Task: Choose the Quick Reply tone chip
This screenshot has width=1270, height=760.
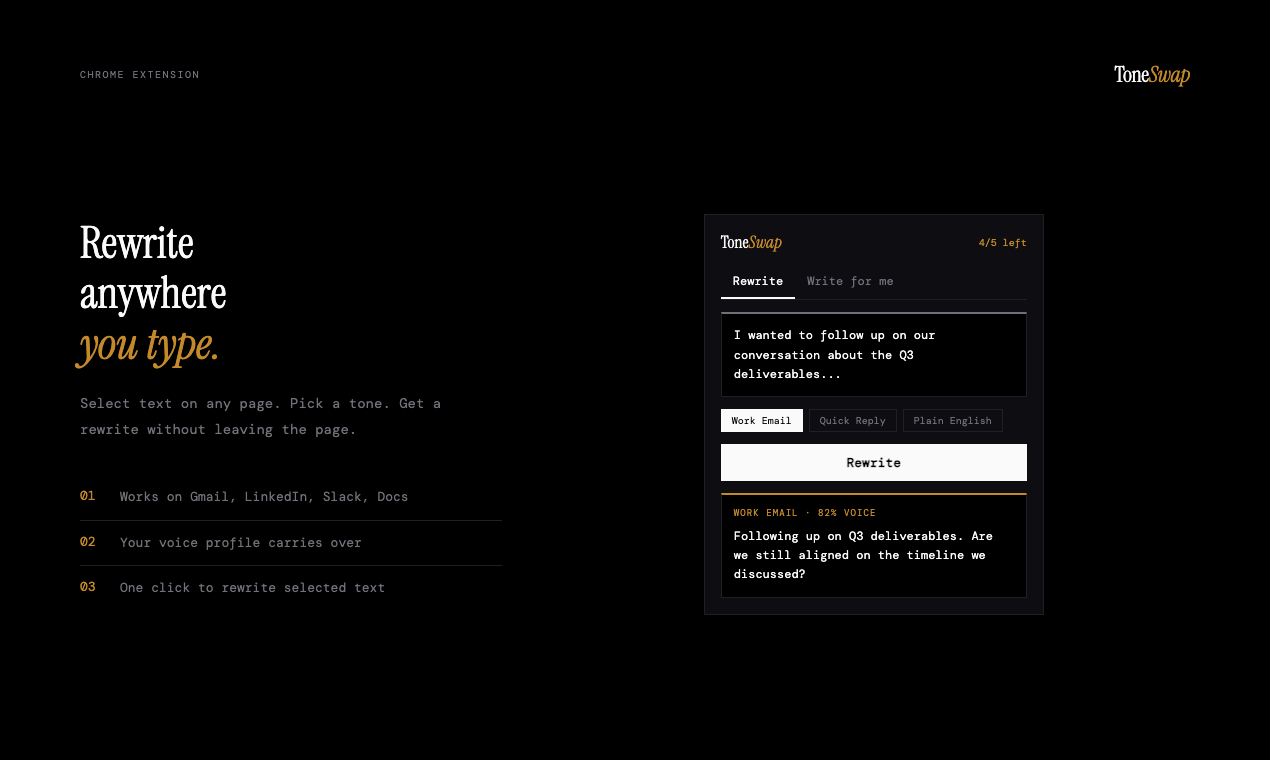Action: point(852,421)
